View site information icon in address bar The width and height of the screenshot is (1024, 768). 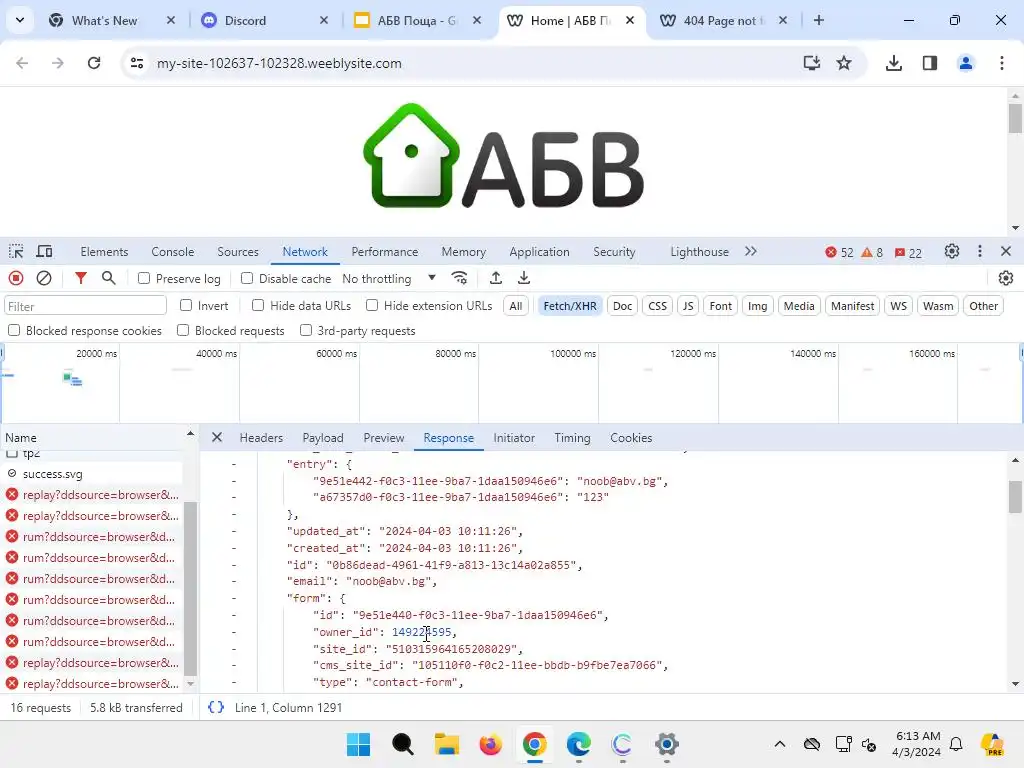pyautogui.click(x=137, y=63)
